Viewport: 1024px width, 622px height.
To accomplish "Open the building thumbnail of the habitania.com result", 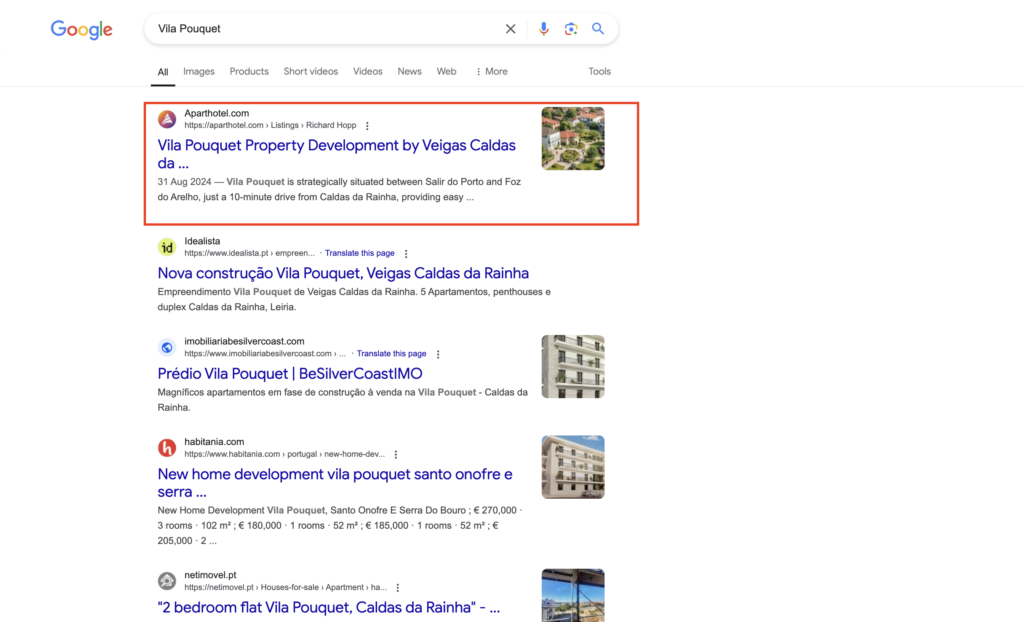I will pos(573,467).
